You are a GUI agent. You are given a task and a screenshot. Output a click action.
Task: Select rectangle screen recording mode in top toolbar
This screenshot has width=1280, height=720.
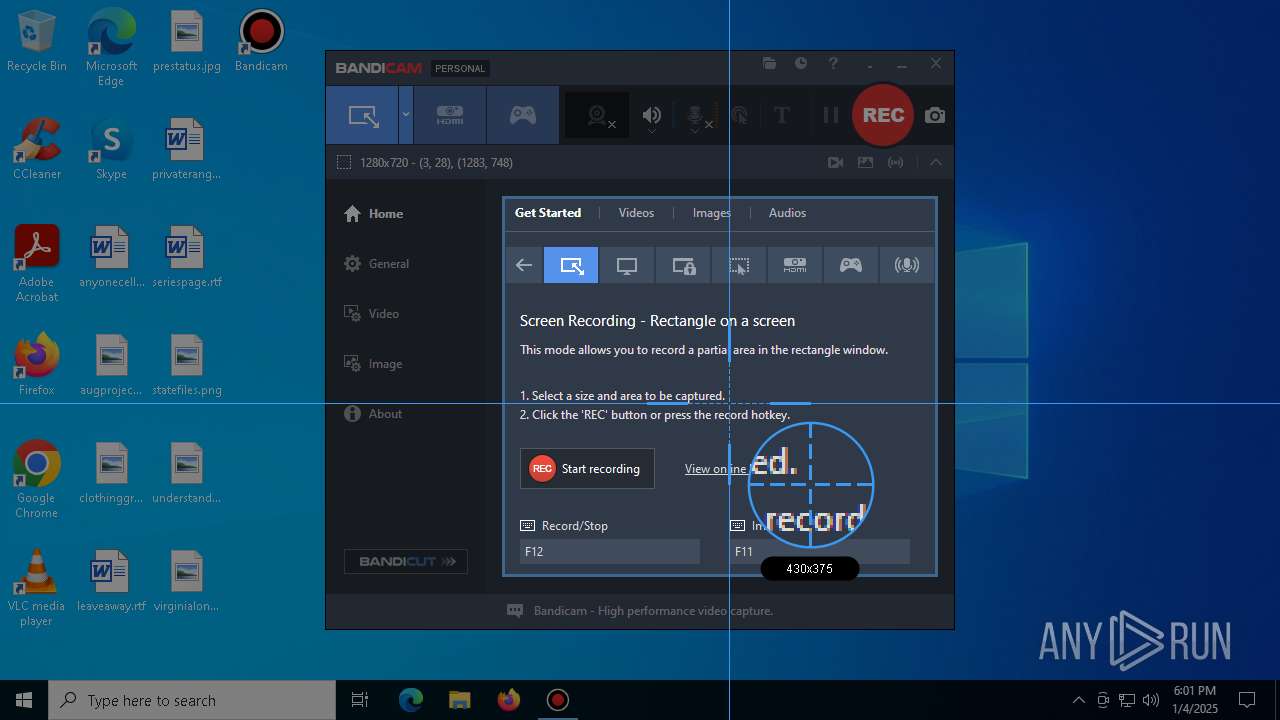click(362, 115)
